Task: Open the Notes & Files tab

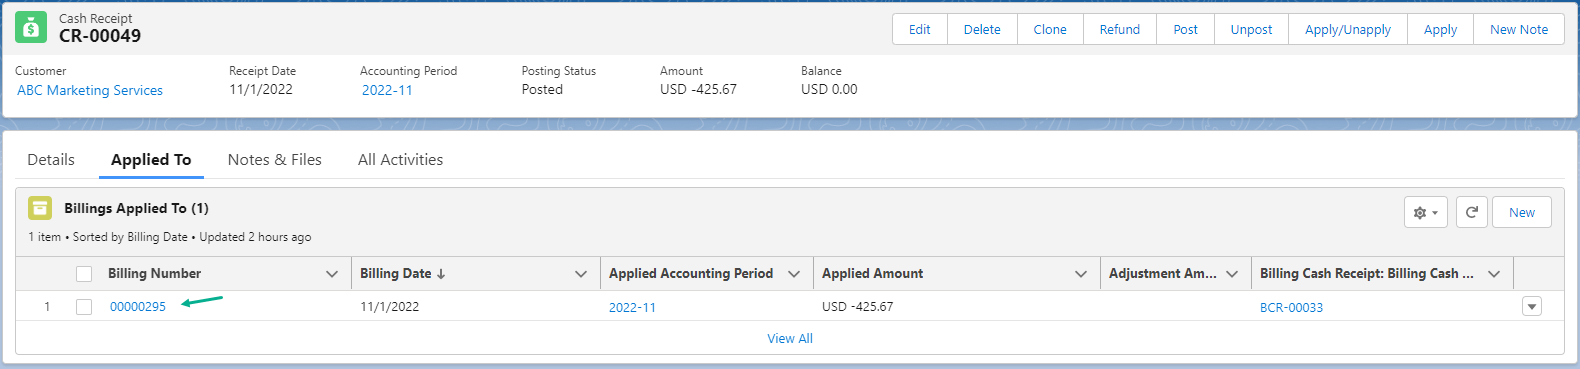Action: click(275, 160)
